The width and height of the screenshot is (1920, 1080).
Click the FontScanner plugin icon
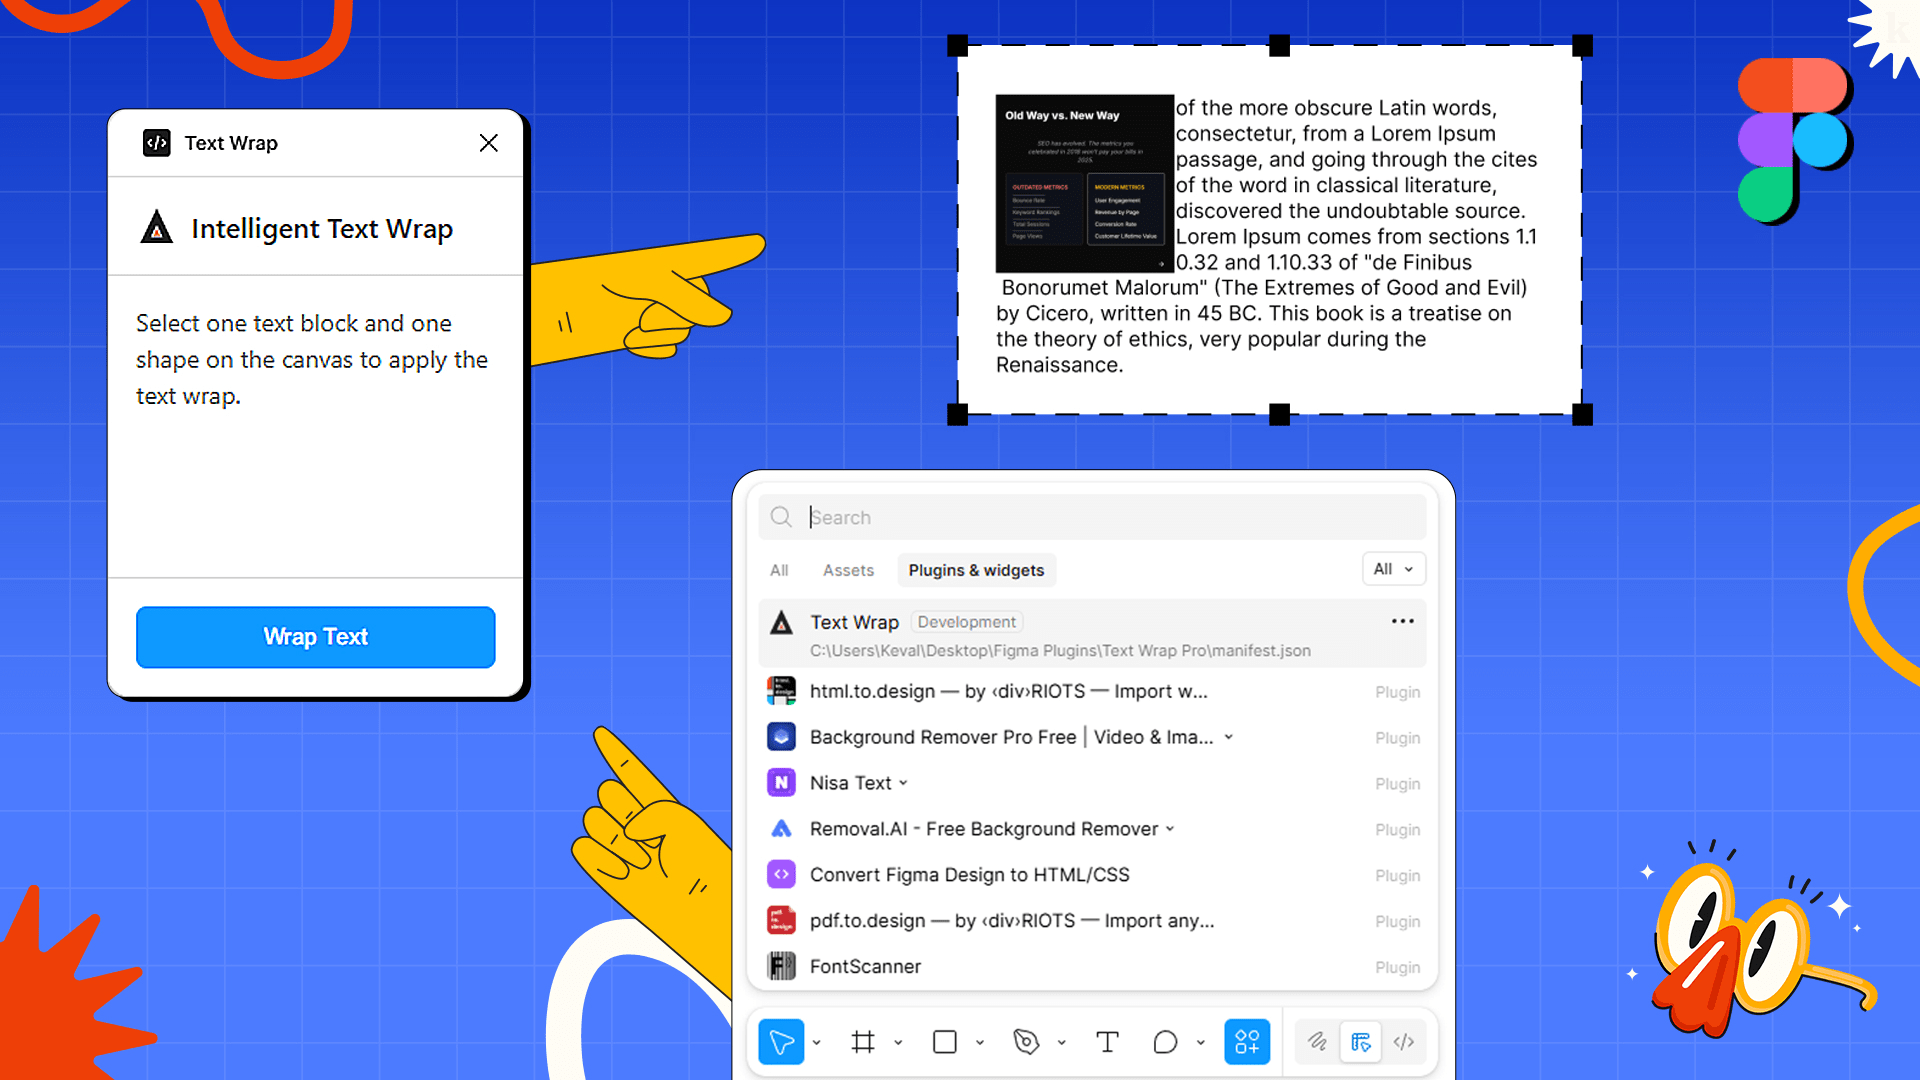pos(781,966)
